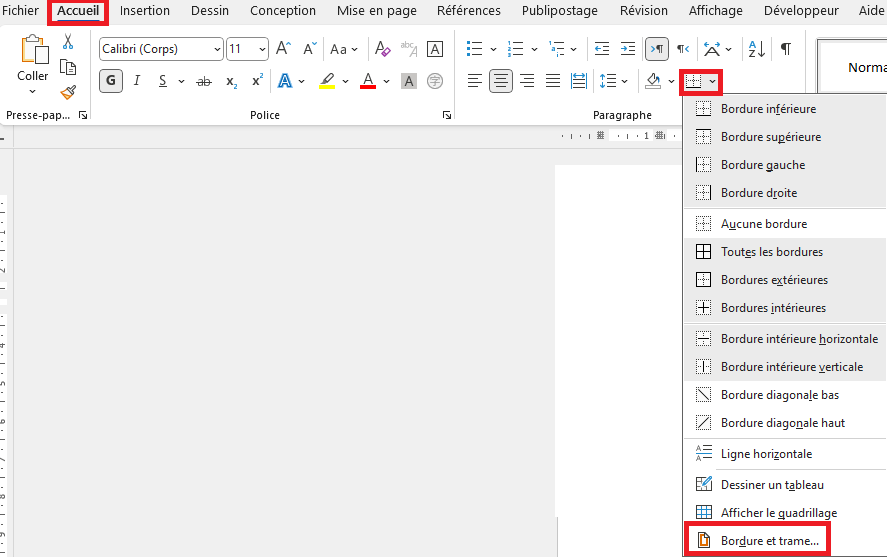This screenshot has height=557, width=887.
Task: Expand the numbered list dropdown arrow
Action: (534, 50)
